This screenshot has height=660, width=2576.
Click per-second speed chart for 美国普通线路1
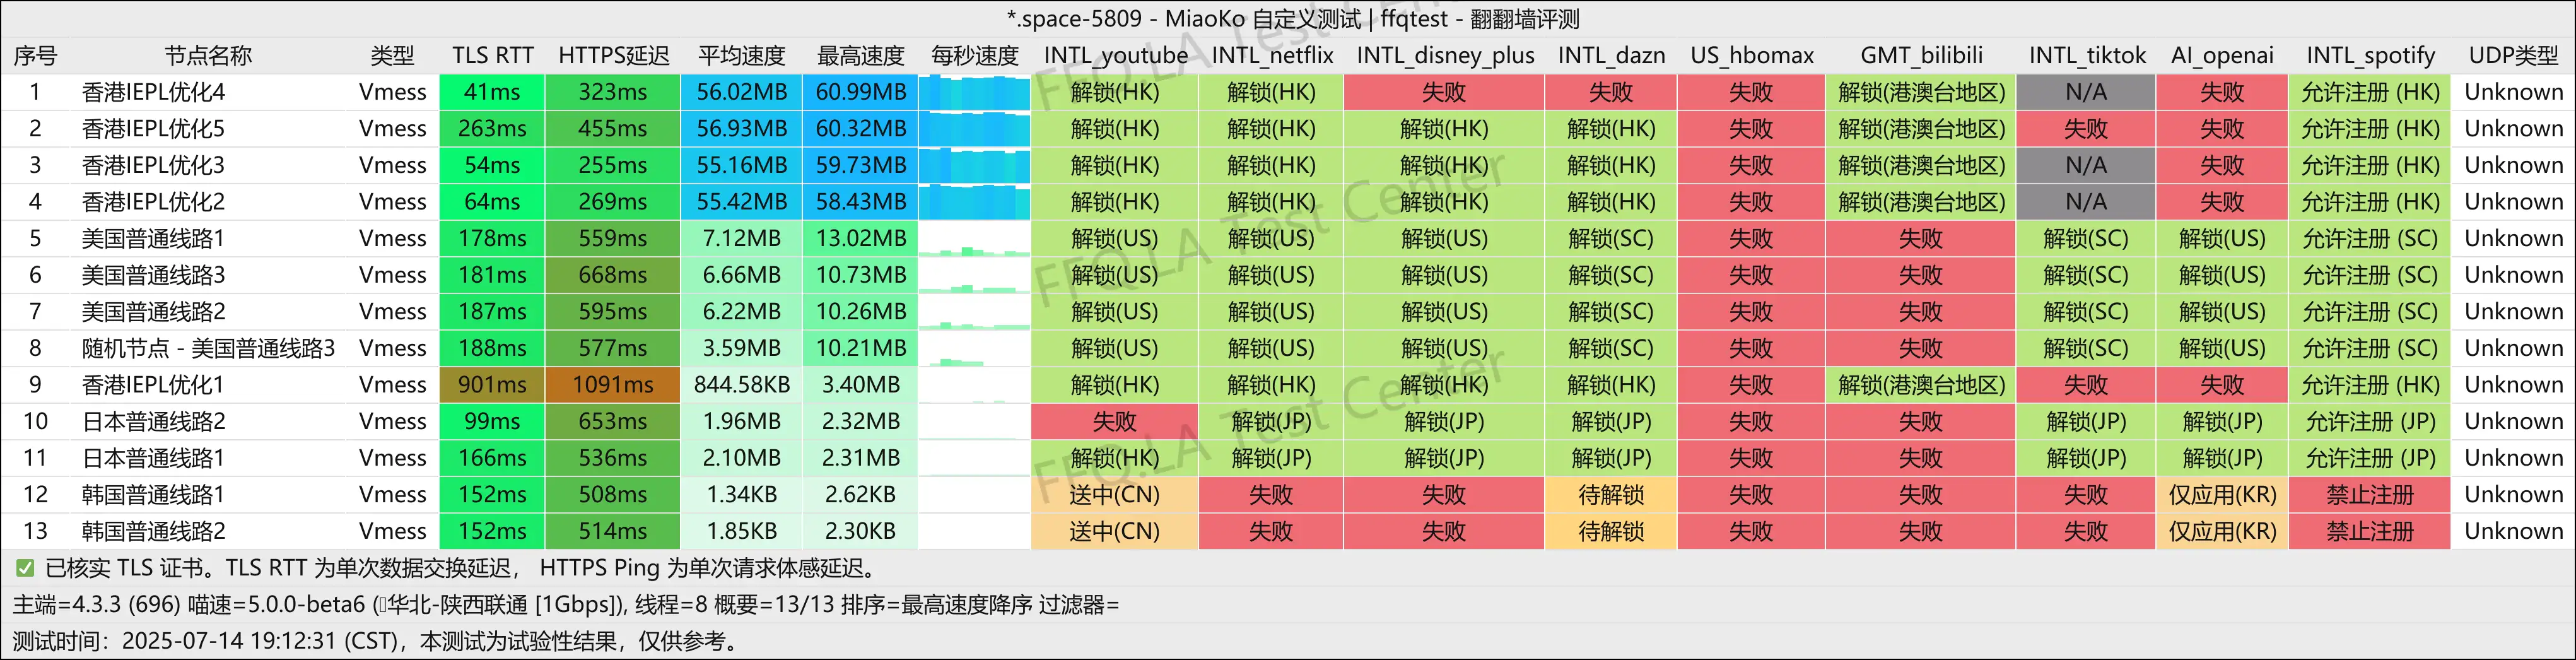click(974, 238)
